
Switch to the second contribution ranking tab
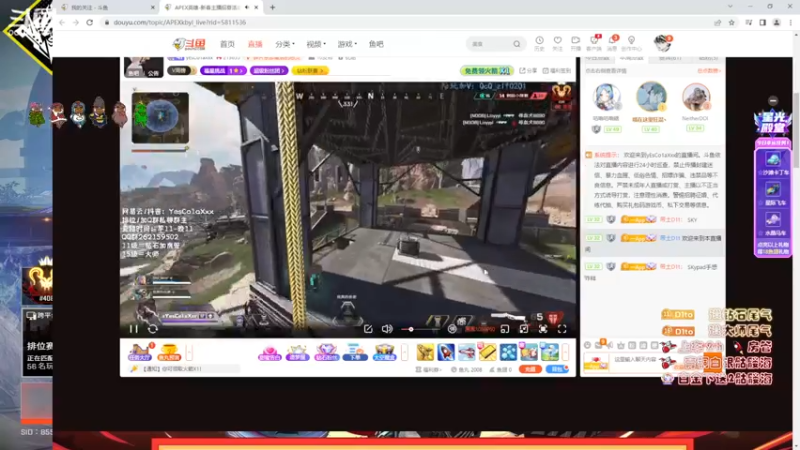tap(631, 59)
